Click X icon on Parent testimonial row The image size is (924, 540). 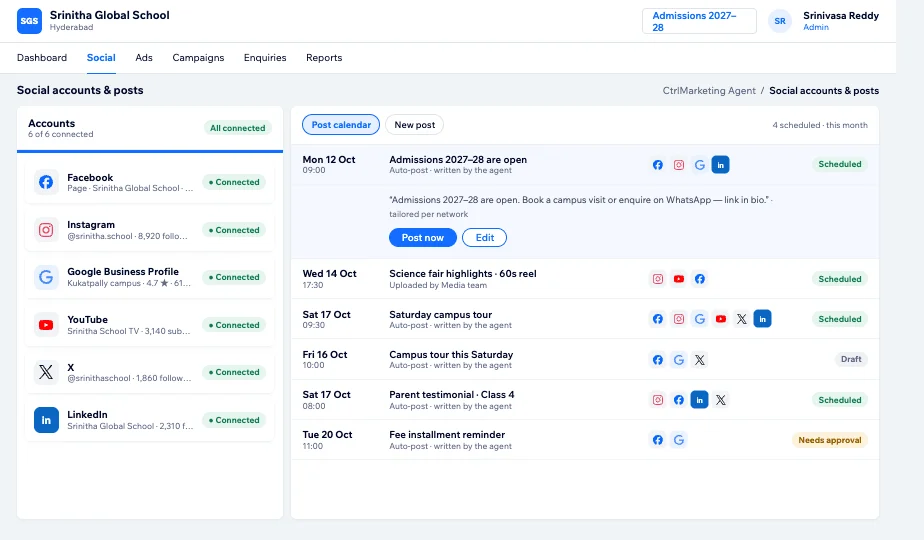click(x=721, y=400)
